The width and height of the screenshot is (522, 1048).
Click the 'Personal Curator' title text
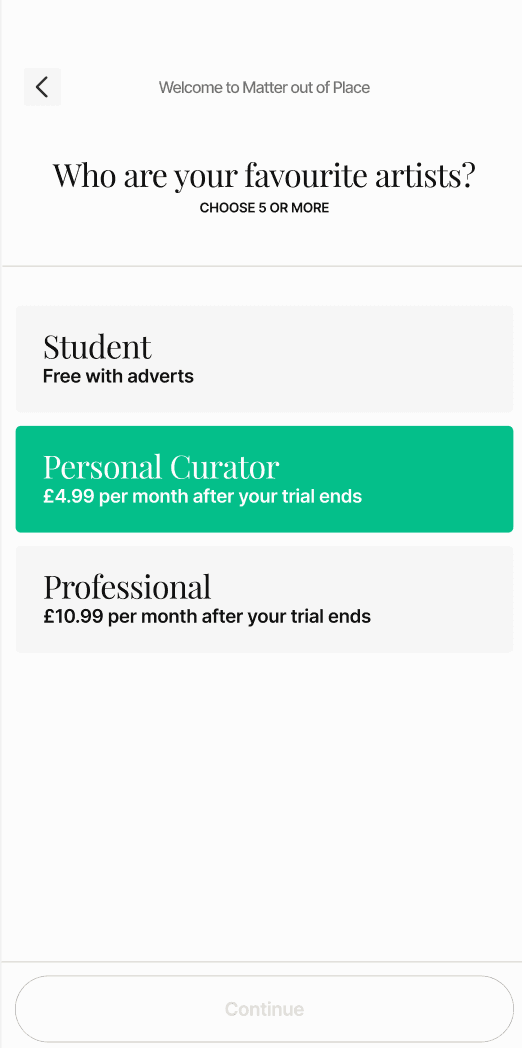[161, 467]
